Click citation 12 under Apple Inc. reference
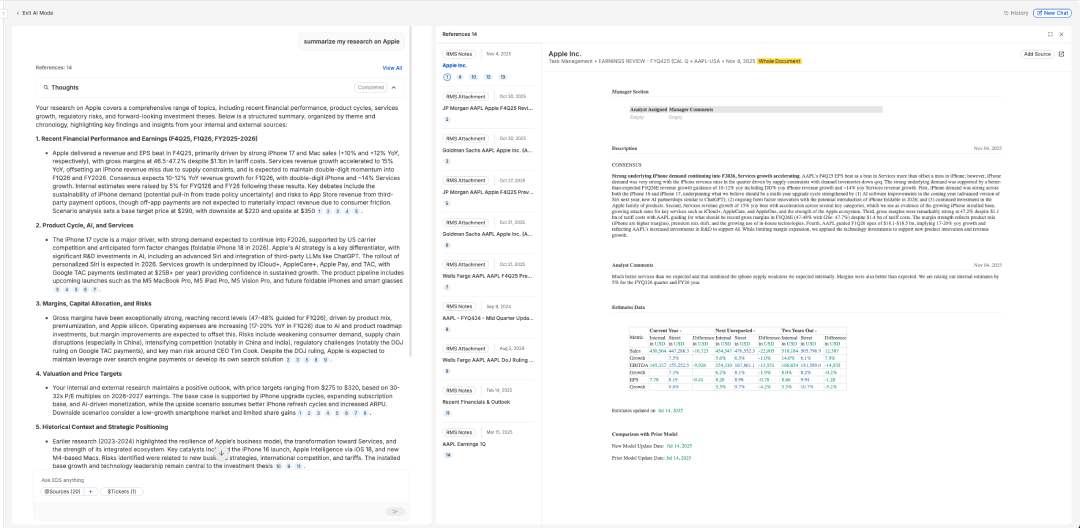This screenshot has height=528, width=1080. click(488, 77)
